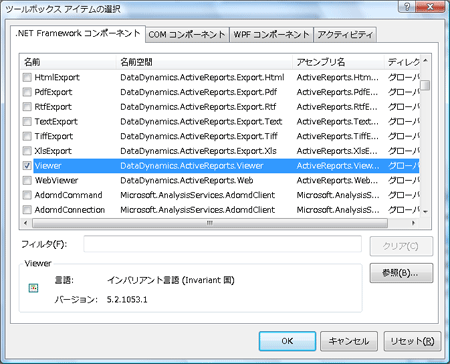Check the HtmlExport checkbox

27,78
